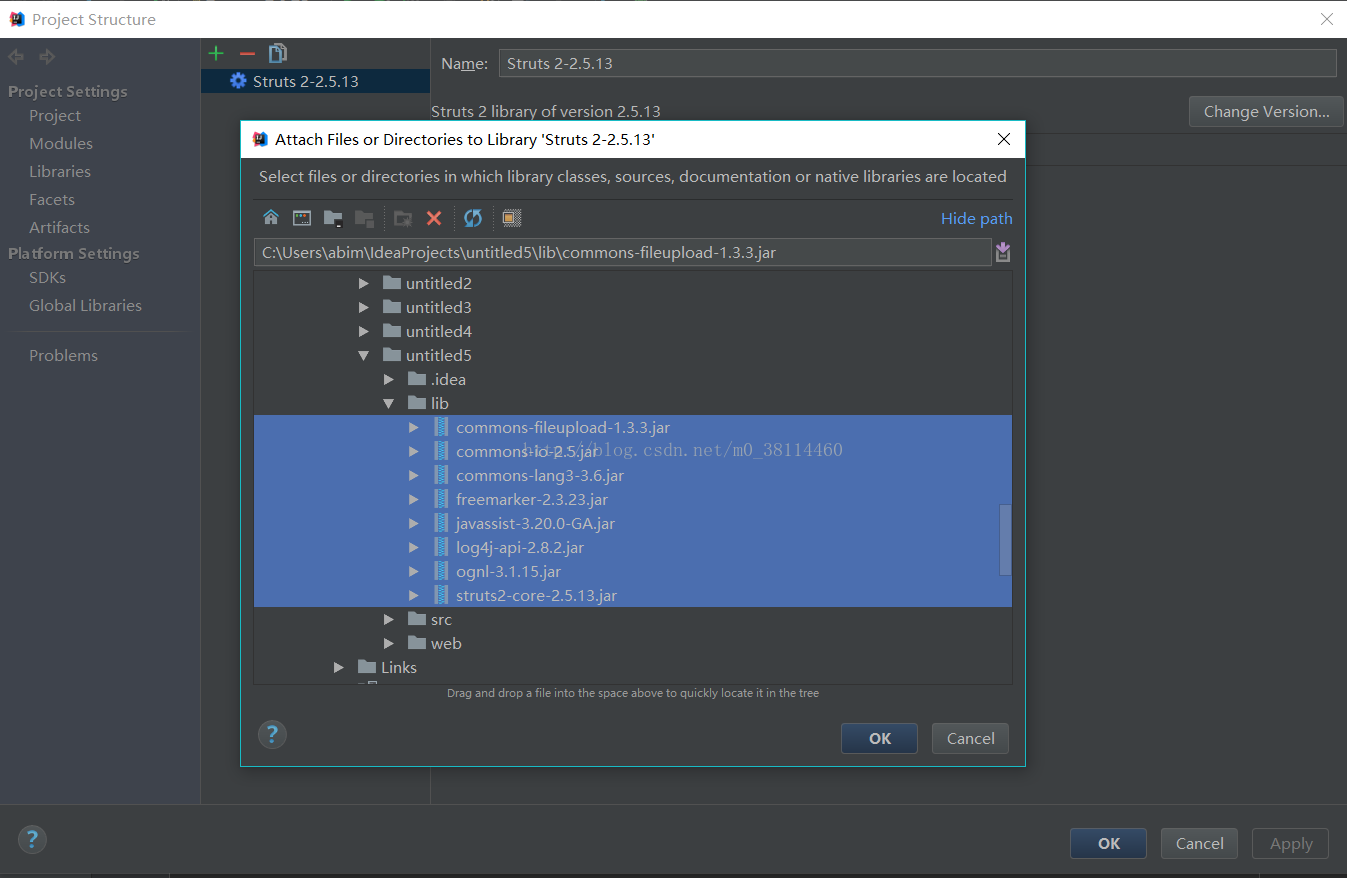
Task: Click the file tree vertical scrollbar thumb
Action: coord(1005,540)
